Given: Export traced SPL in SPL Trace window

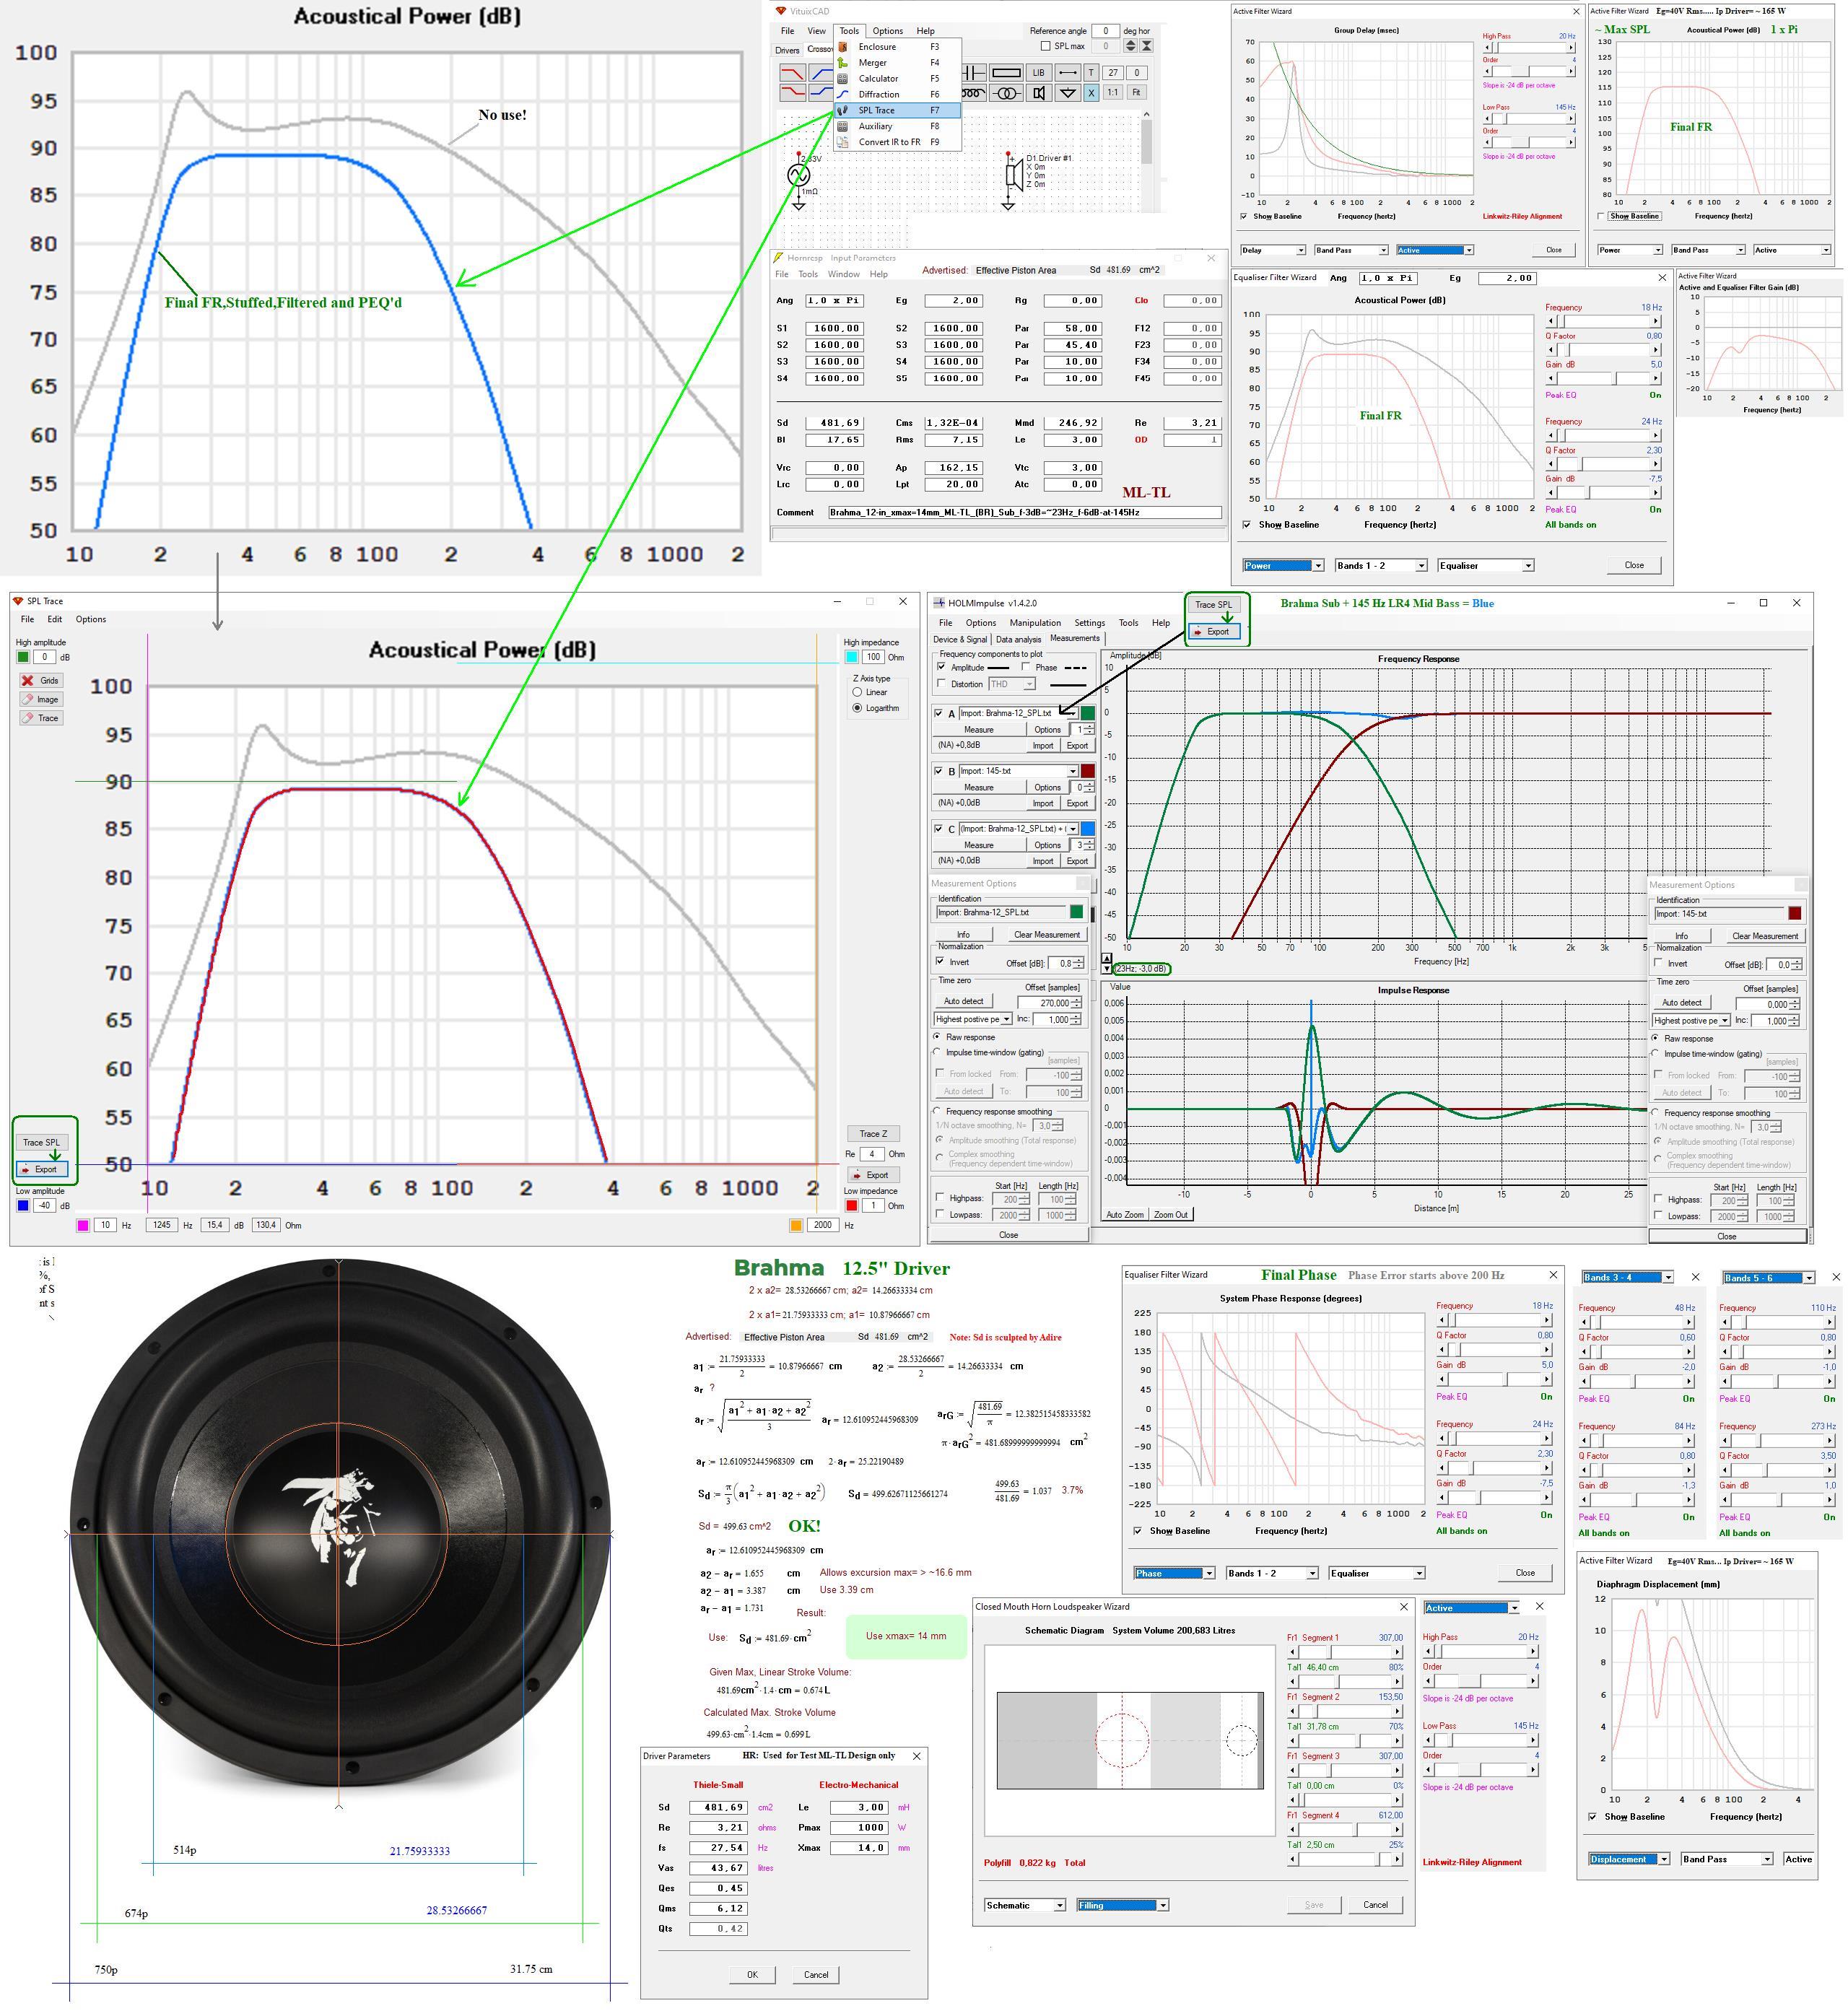Looking at the screenshot, I should [x=41, y=1169].
